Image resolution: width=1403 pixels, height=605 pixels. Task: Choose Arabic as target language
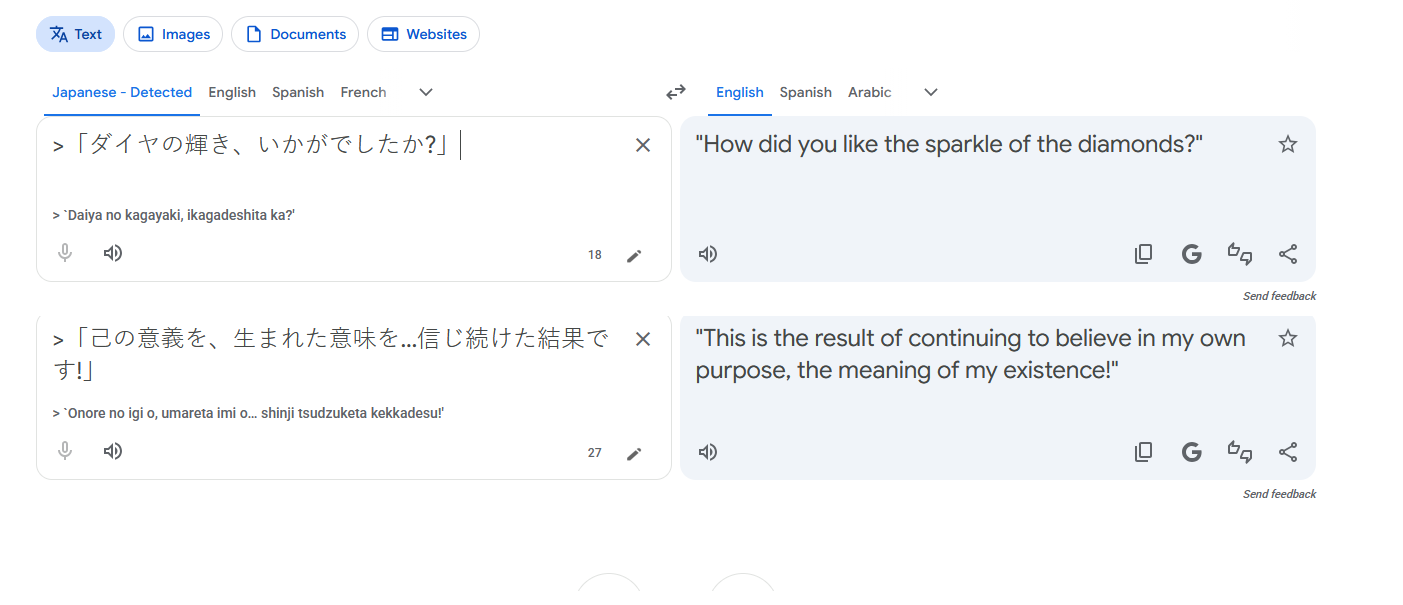click(869, 92)
